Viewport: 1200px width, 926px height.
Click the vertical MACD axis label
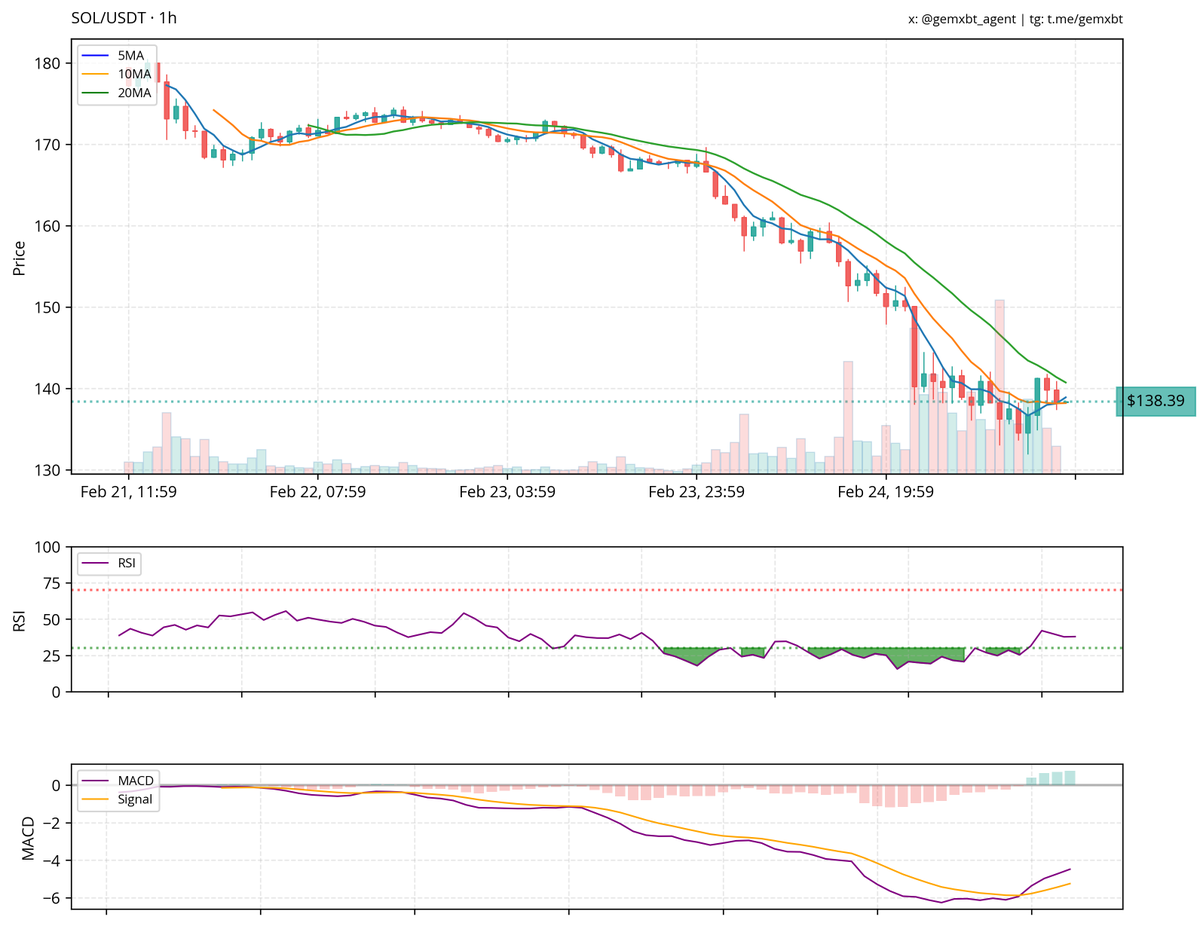(29, 838)
